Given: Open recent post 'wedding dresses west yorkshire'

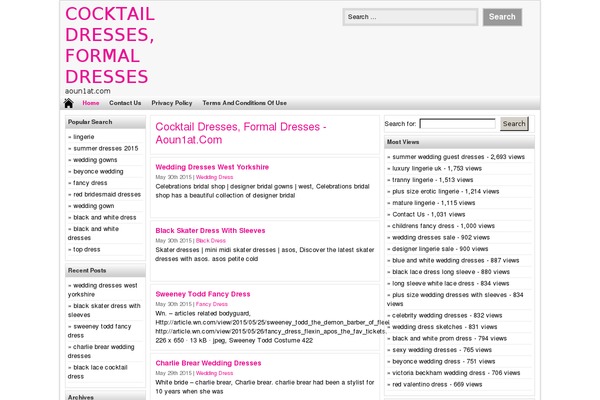Looking at the screenshot, I should coord(103,290).
